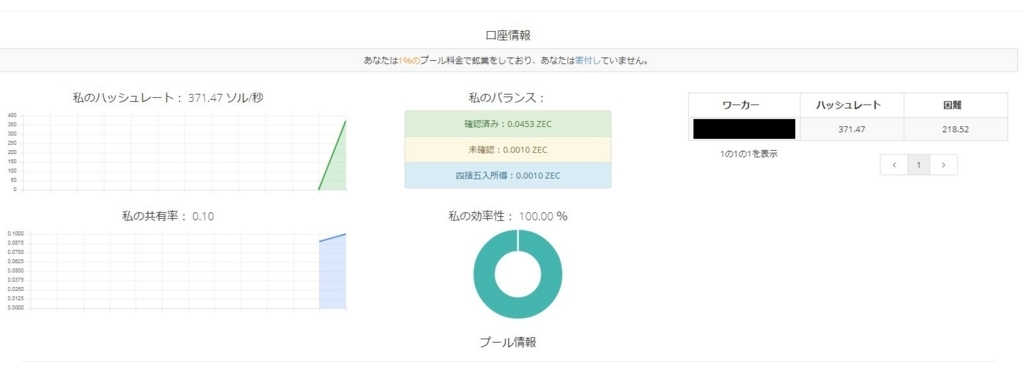Click the 四捨五入所得 0.0010 ZEC row

[x=508, y=175]
